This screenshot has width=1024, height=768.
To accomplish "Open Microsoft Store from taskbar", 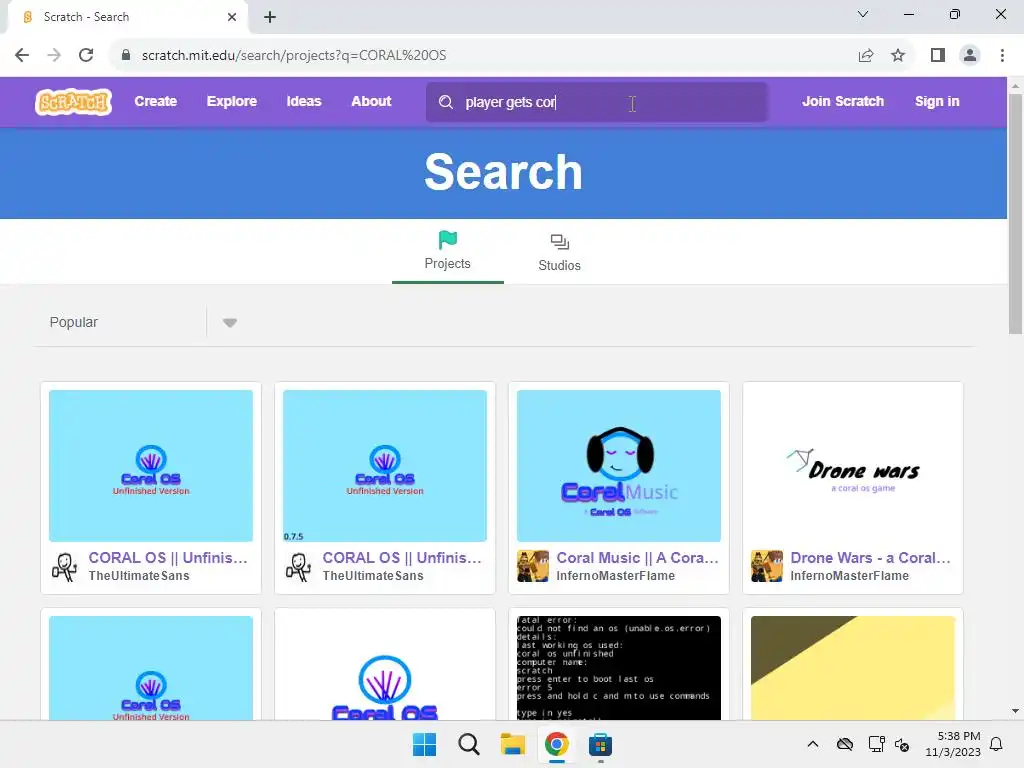I will 600,744.
